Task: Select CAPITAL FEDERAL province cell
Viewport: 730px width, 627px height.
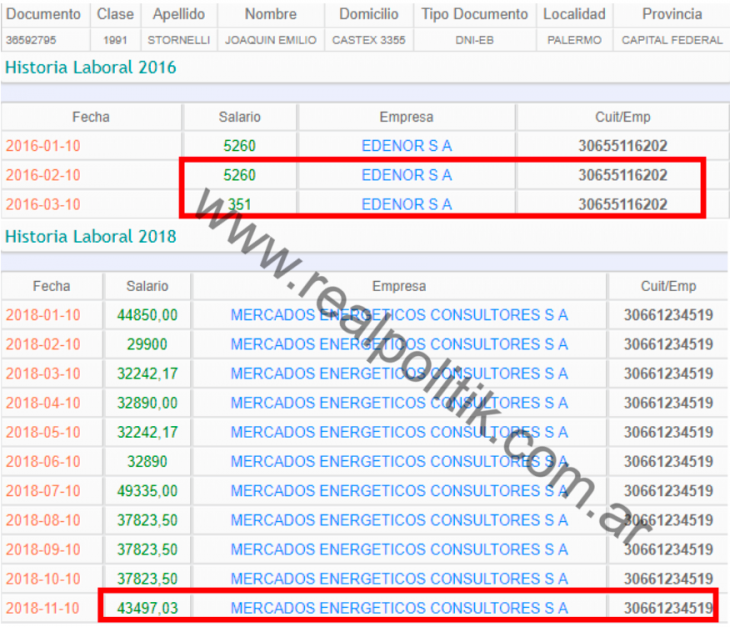Action: coord(672,40)
